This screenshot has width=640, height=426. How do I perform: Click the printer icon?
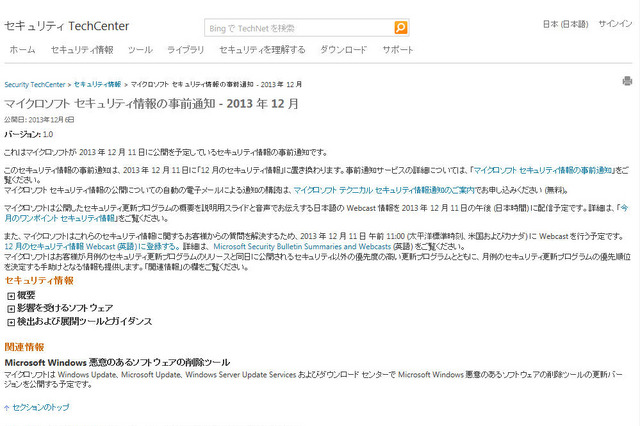point(627,81)
